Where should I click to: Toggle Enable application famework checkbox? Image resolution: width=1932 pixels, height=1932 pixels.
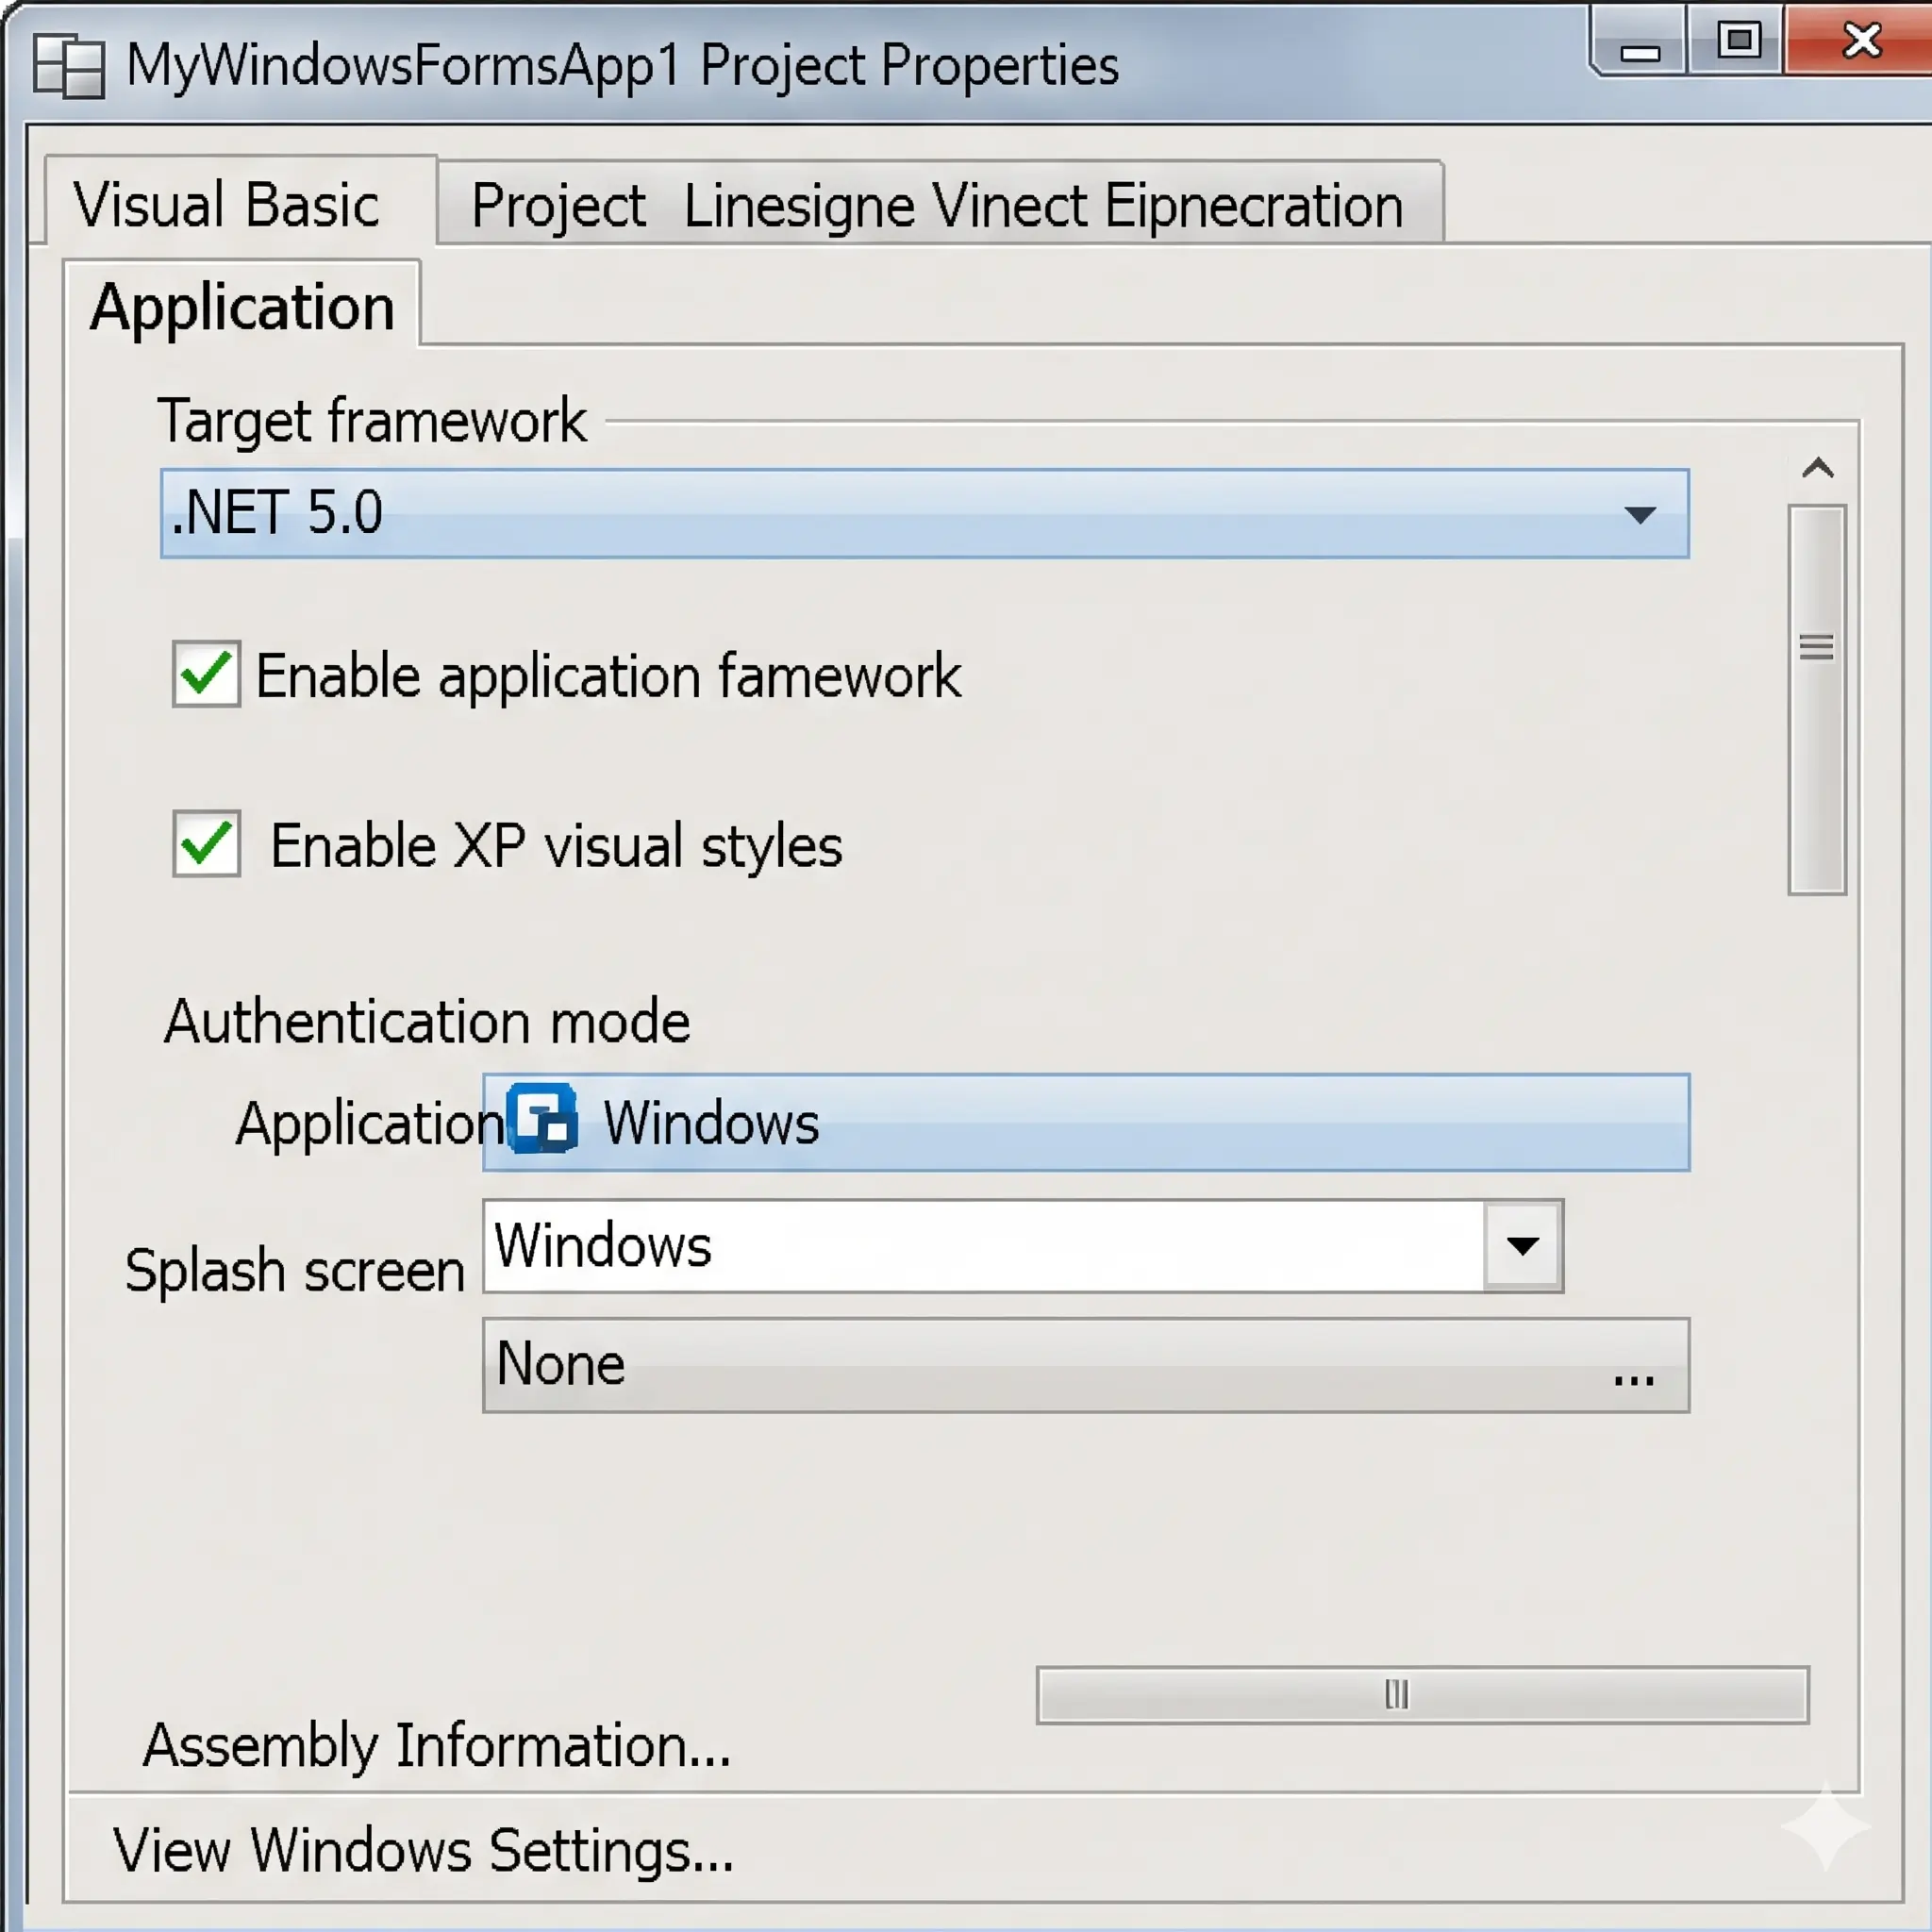206,674
